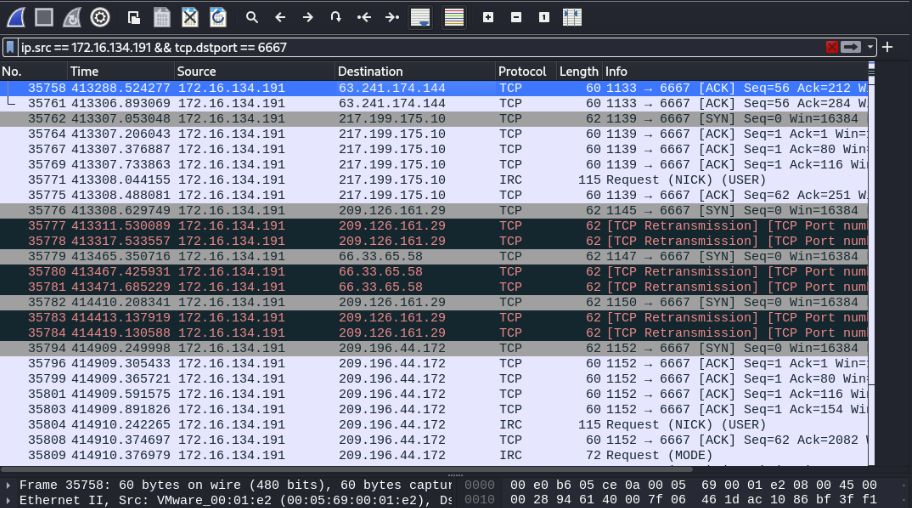Open a capture file
This screenshot has height=508, width=912.
click(134, 17)
